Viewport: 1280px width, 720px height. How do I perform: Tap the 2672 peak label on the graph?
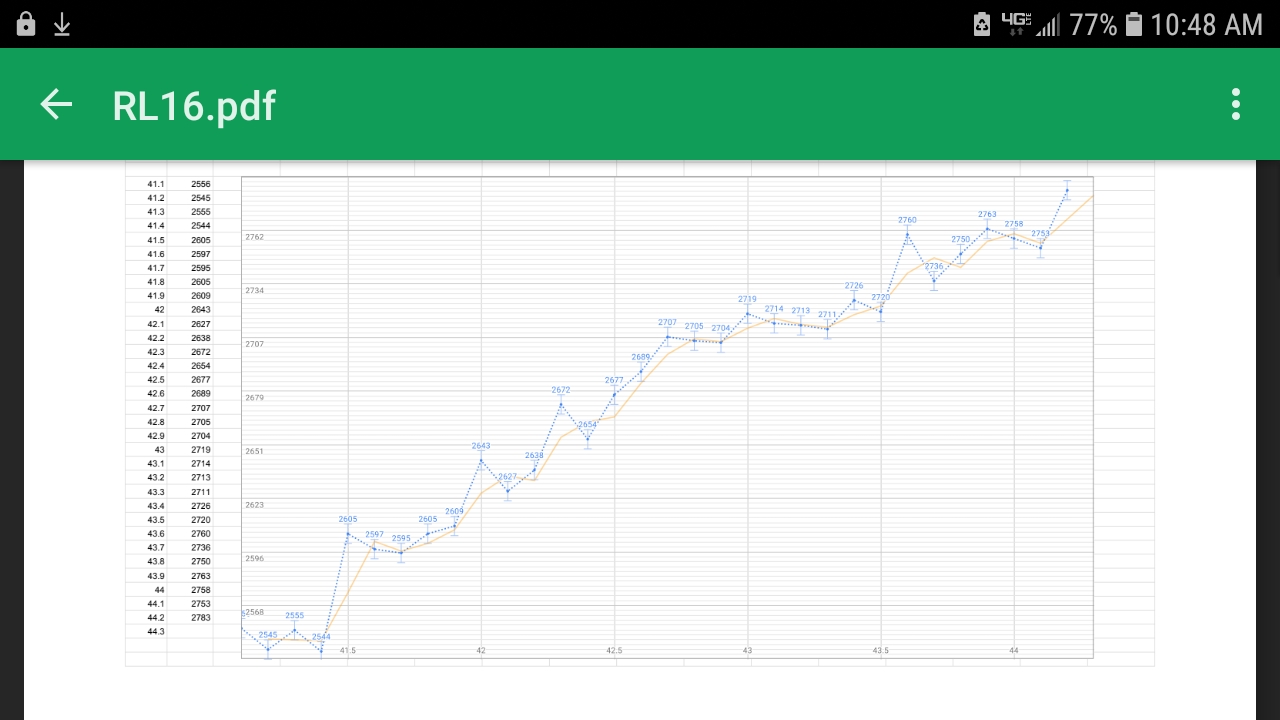point(561,390)
